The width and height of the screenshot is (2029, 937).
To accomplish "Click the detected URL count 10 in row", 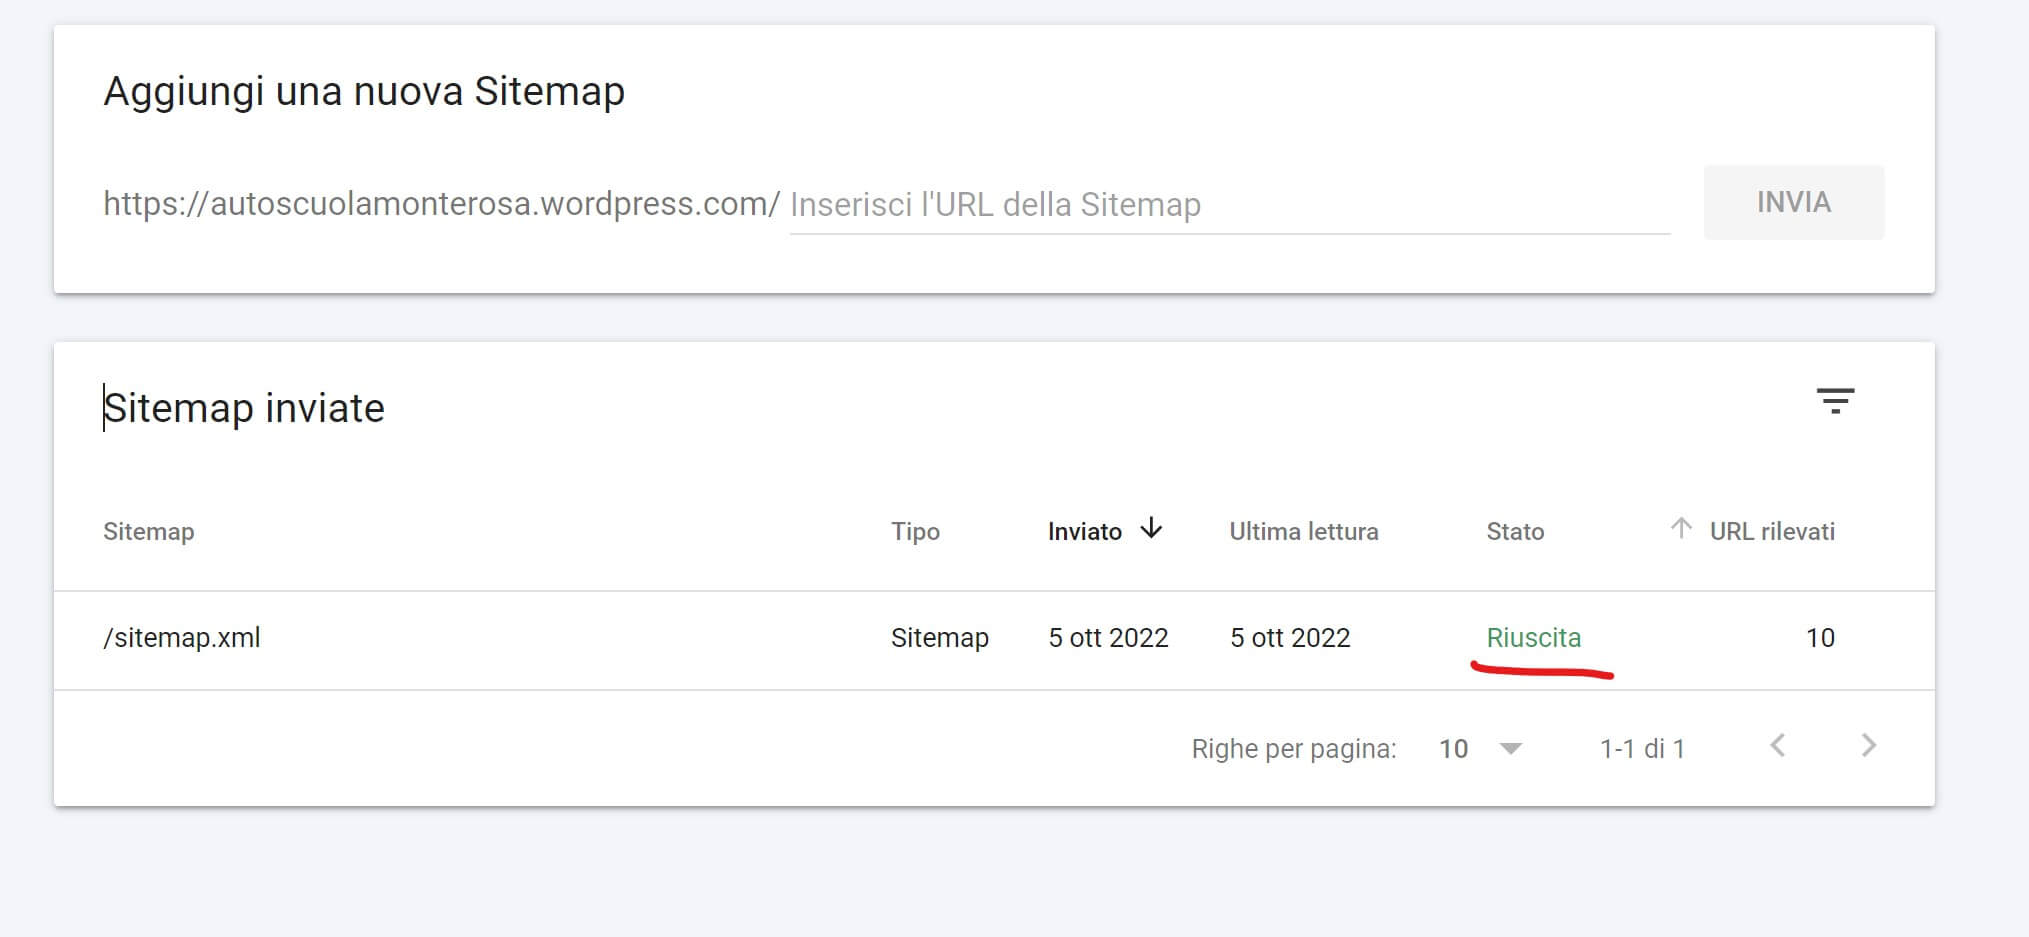I will pos(1819,638).
